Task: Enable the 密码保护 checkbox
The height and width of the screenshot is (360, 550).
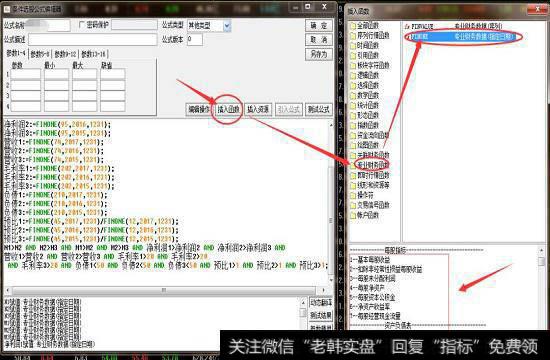Action: click(x=82, y=25)
